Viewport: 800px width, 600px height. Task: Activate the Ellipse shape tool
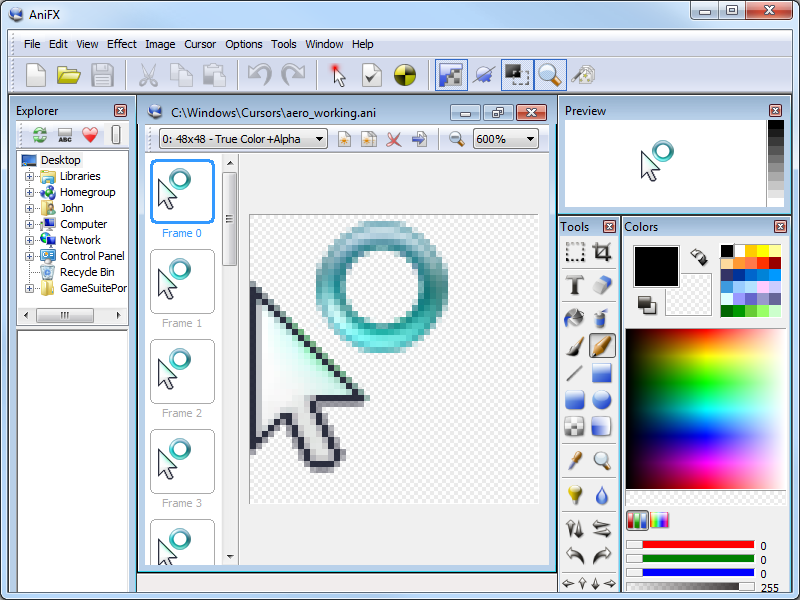click(601, 400)
